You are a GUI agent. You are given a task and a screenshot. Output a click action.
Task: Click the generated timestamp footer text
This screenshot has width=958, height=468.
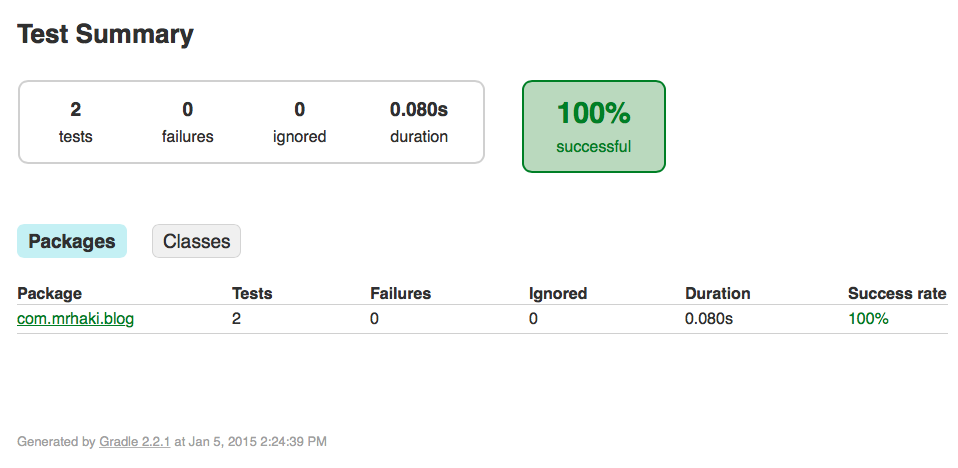172,441
